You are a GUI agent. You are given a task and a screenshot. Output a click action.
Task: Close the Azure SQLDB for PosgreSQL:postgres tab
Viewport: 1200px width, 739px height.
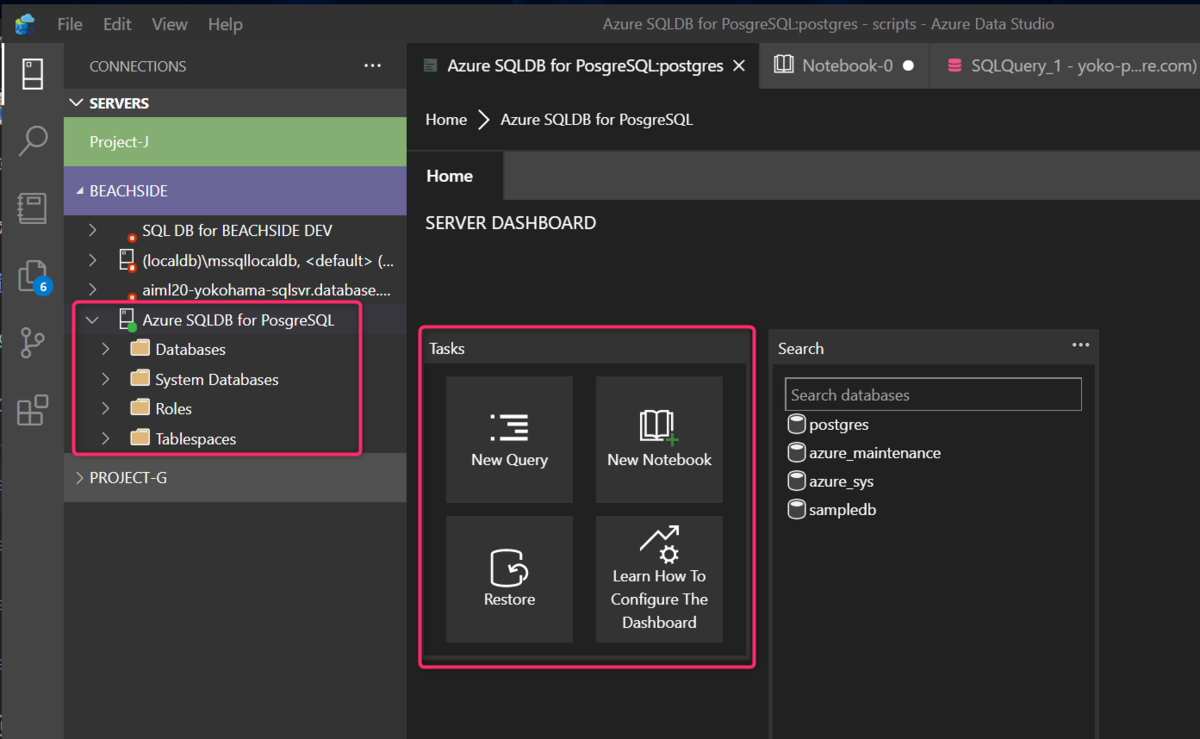pos(740,66)
